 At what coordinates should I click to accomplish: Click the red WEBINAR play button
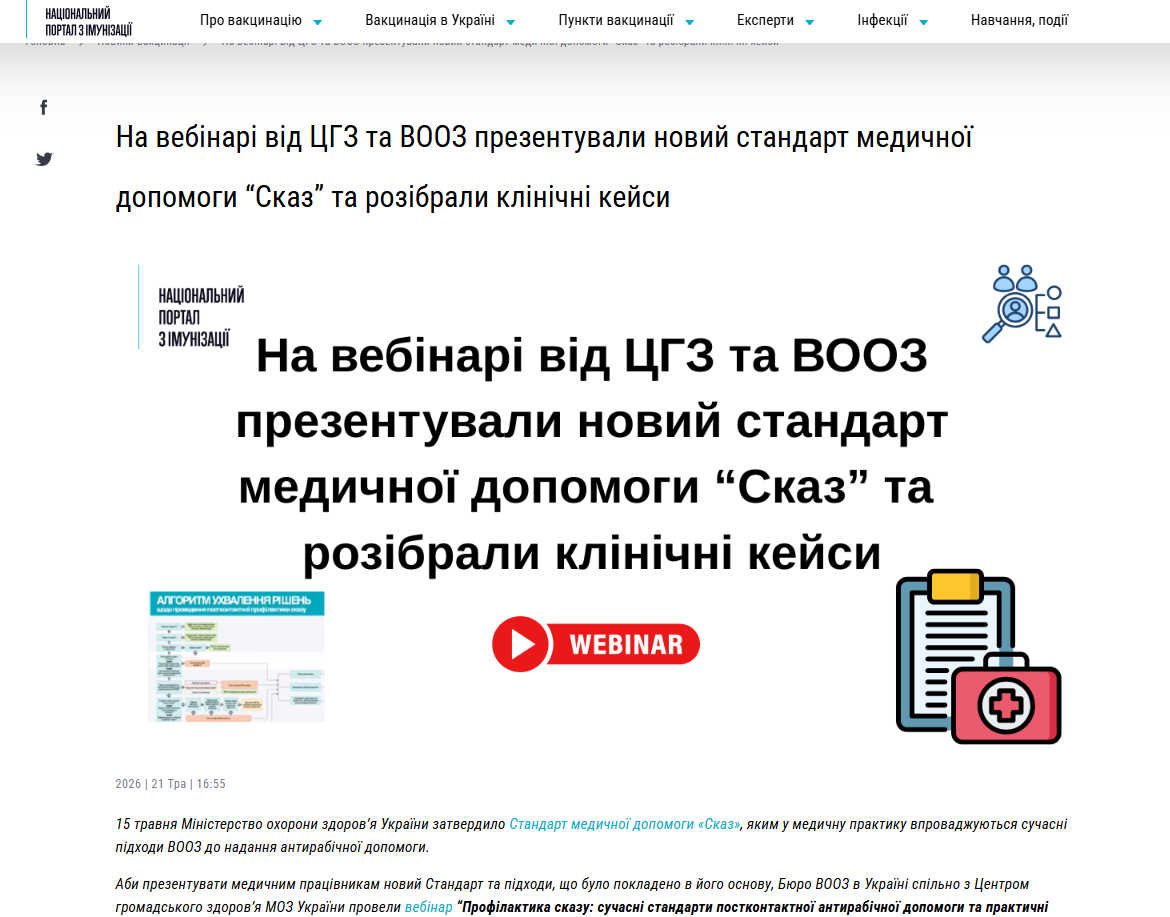tap(595, 644)
